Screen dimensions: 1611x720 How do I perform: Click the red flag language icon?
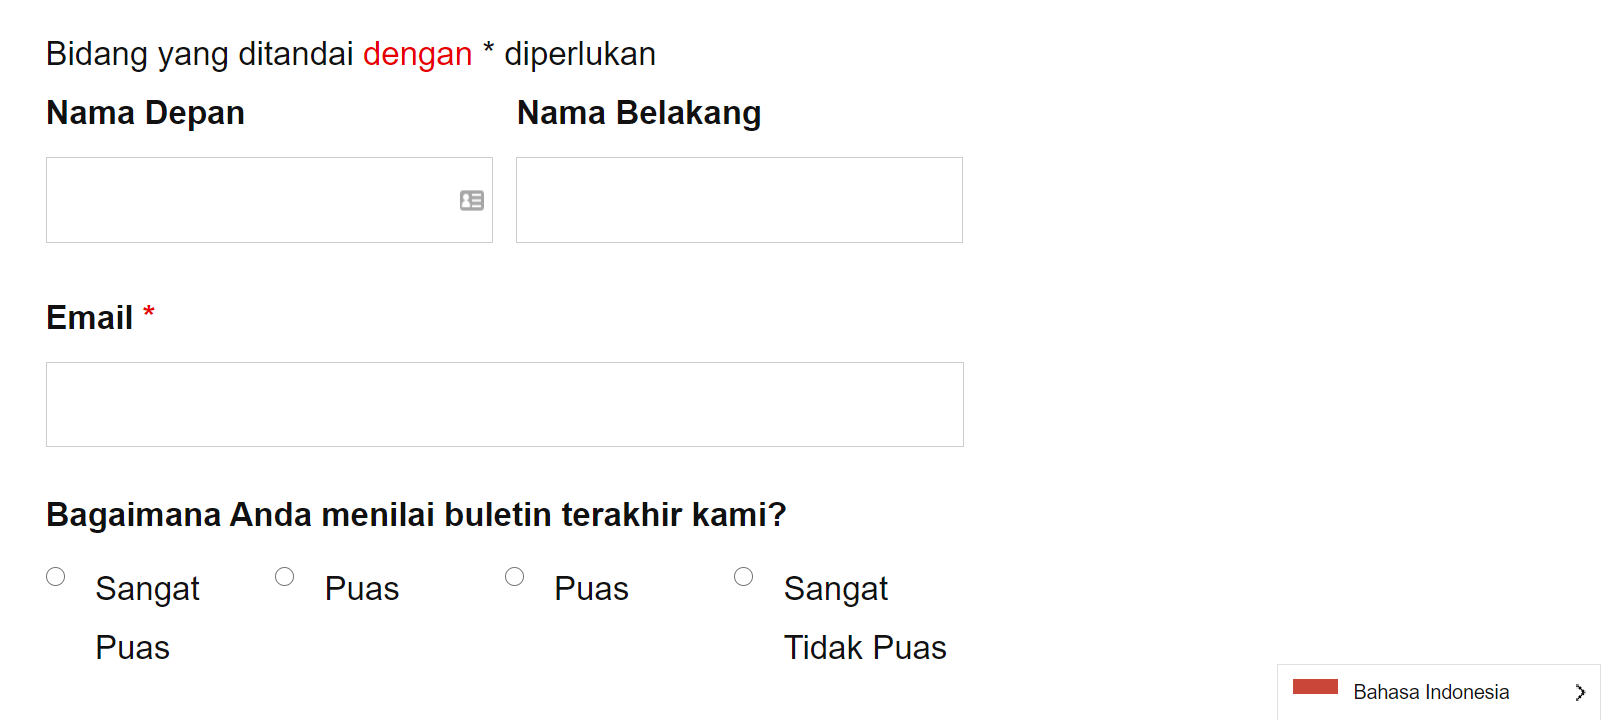[x=1315, y=687]
